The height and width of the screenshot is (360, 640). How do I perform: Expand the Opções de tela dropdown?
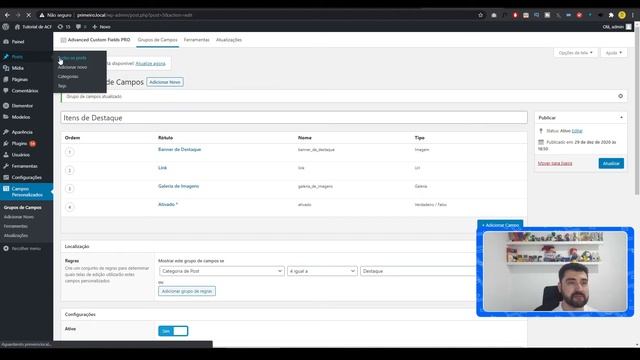(576, 53)
